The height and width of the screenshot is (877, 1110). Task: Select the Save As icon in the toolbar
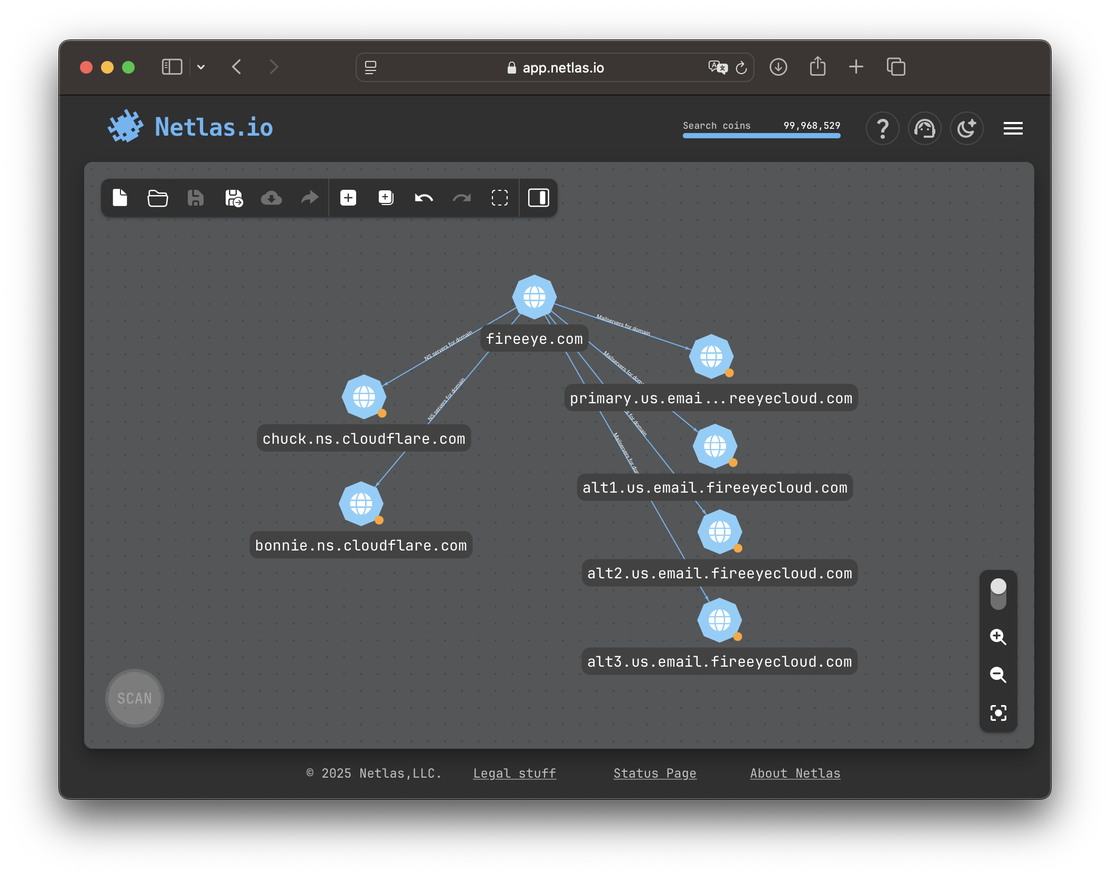coord(233,197)
